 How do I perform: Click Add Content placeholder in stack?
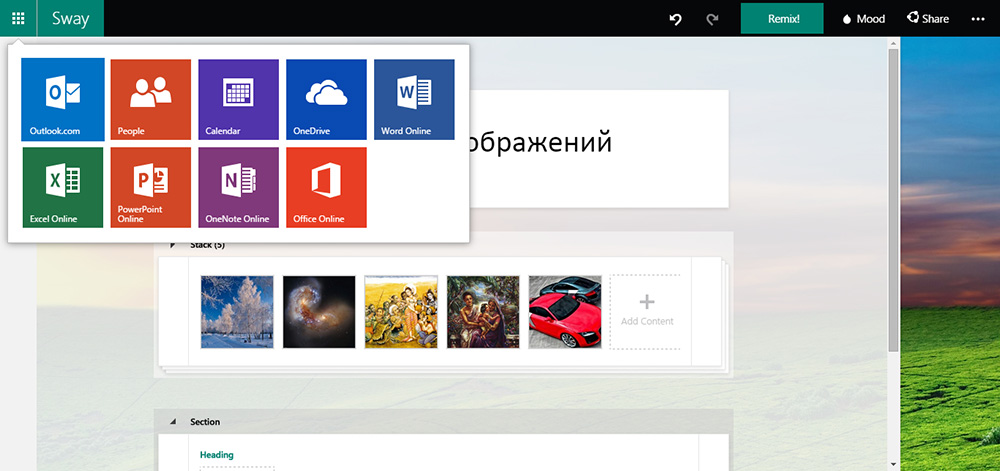(x=647, y=312)
